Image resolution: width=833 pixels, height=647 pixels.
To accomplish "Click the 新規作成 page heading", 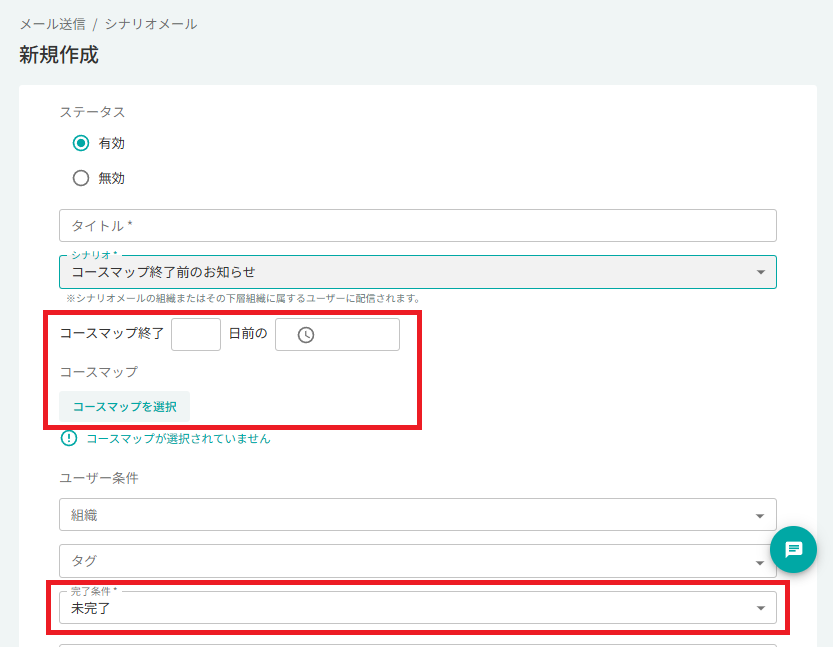I will [59, 55].
